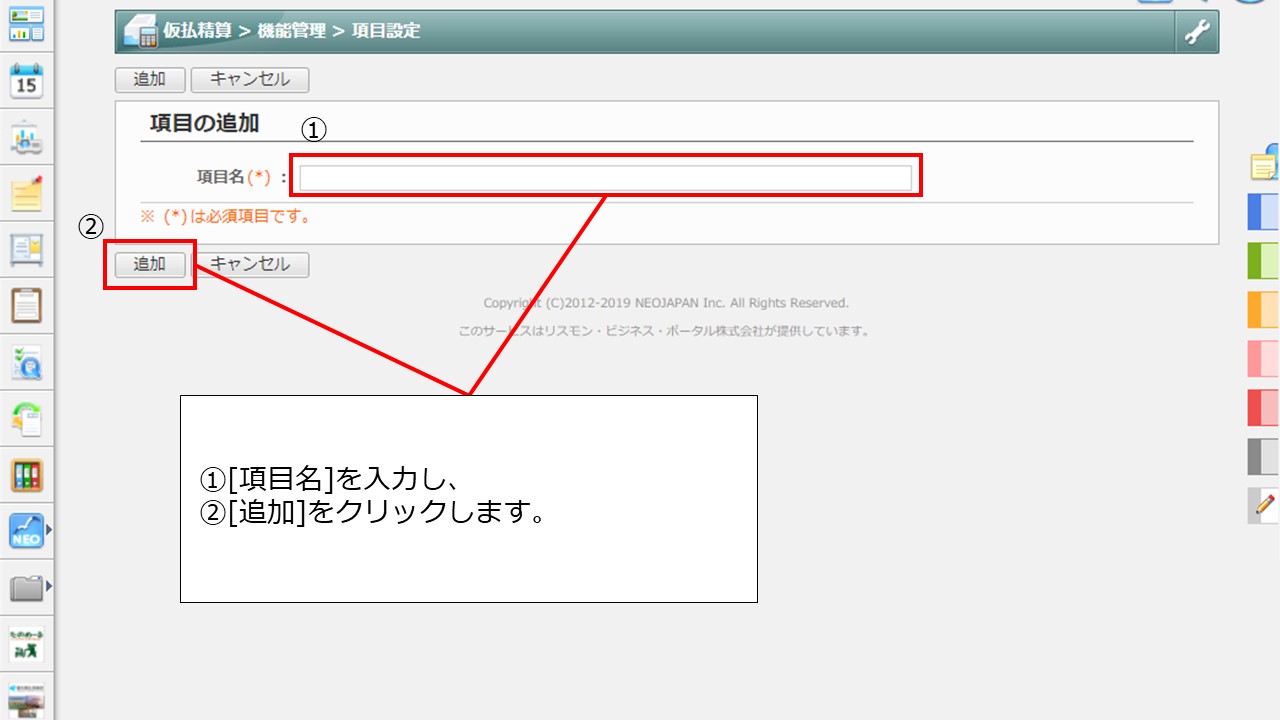Image resolution: width=1280 pixels, height=720 pixels.
Task: Open the document search magnifier icon
Action: coord(27,362)
